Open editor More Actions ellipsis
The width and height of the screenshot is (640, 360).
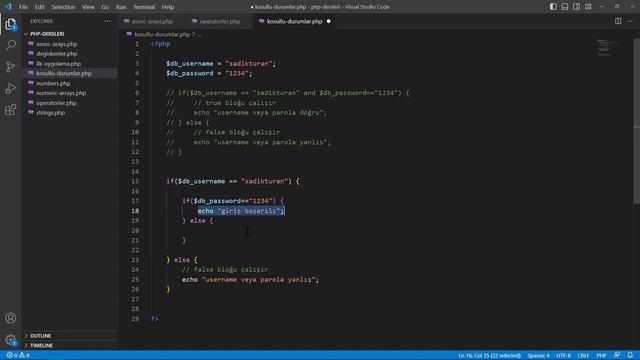[x=629, y=21]
